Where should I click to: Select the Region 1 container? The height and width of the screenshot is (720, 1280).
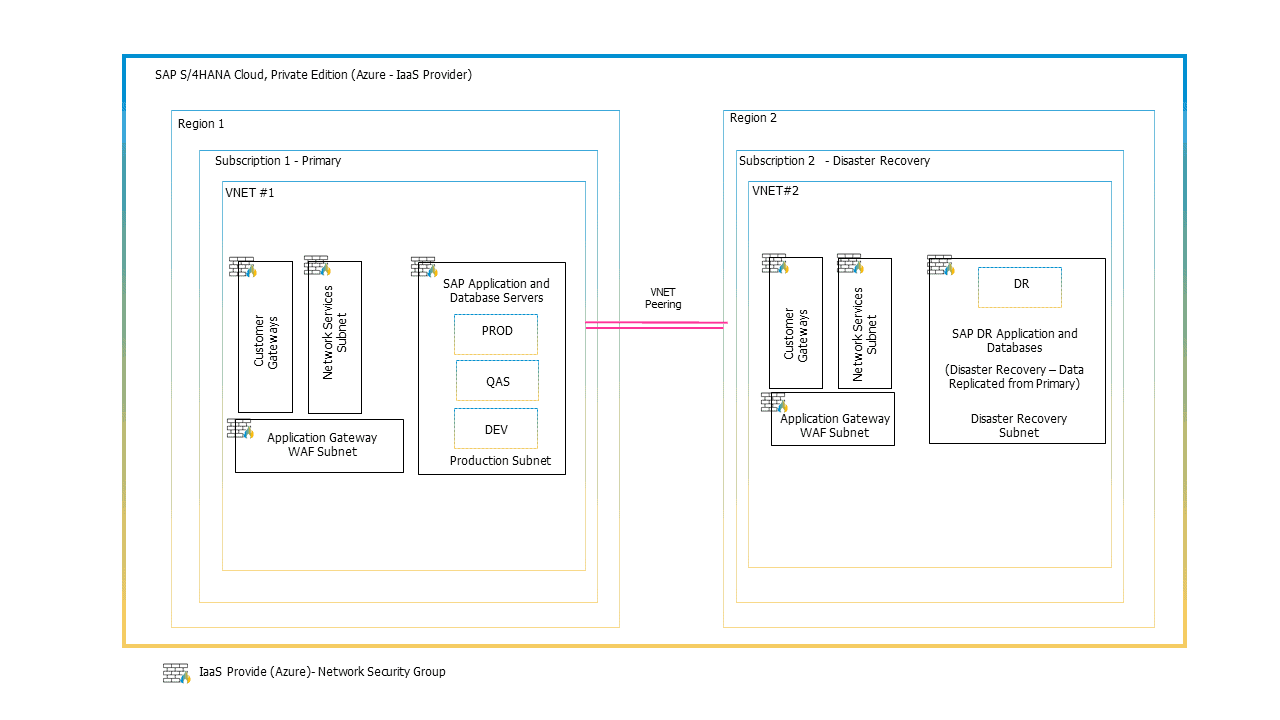tap(200, 123)
